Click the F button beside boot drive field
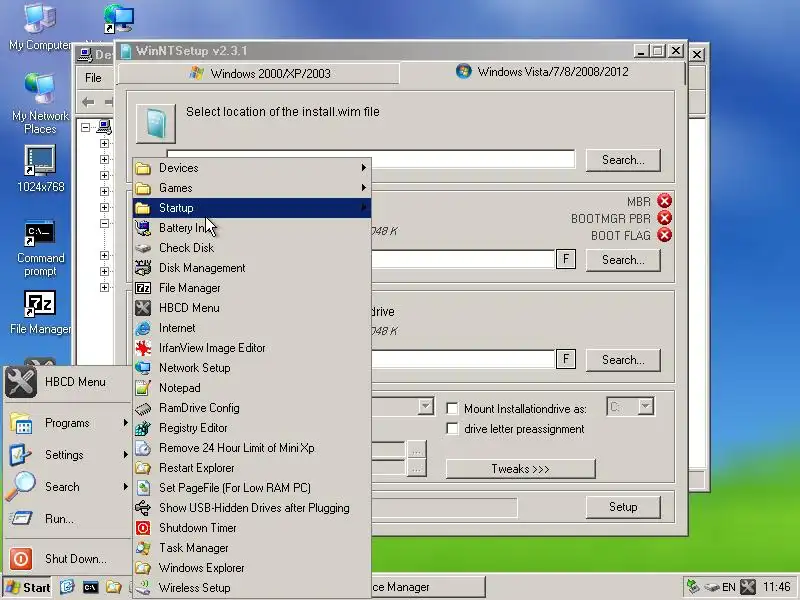800x600 pixels. tap(566, 259)
